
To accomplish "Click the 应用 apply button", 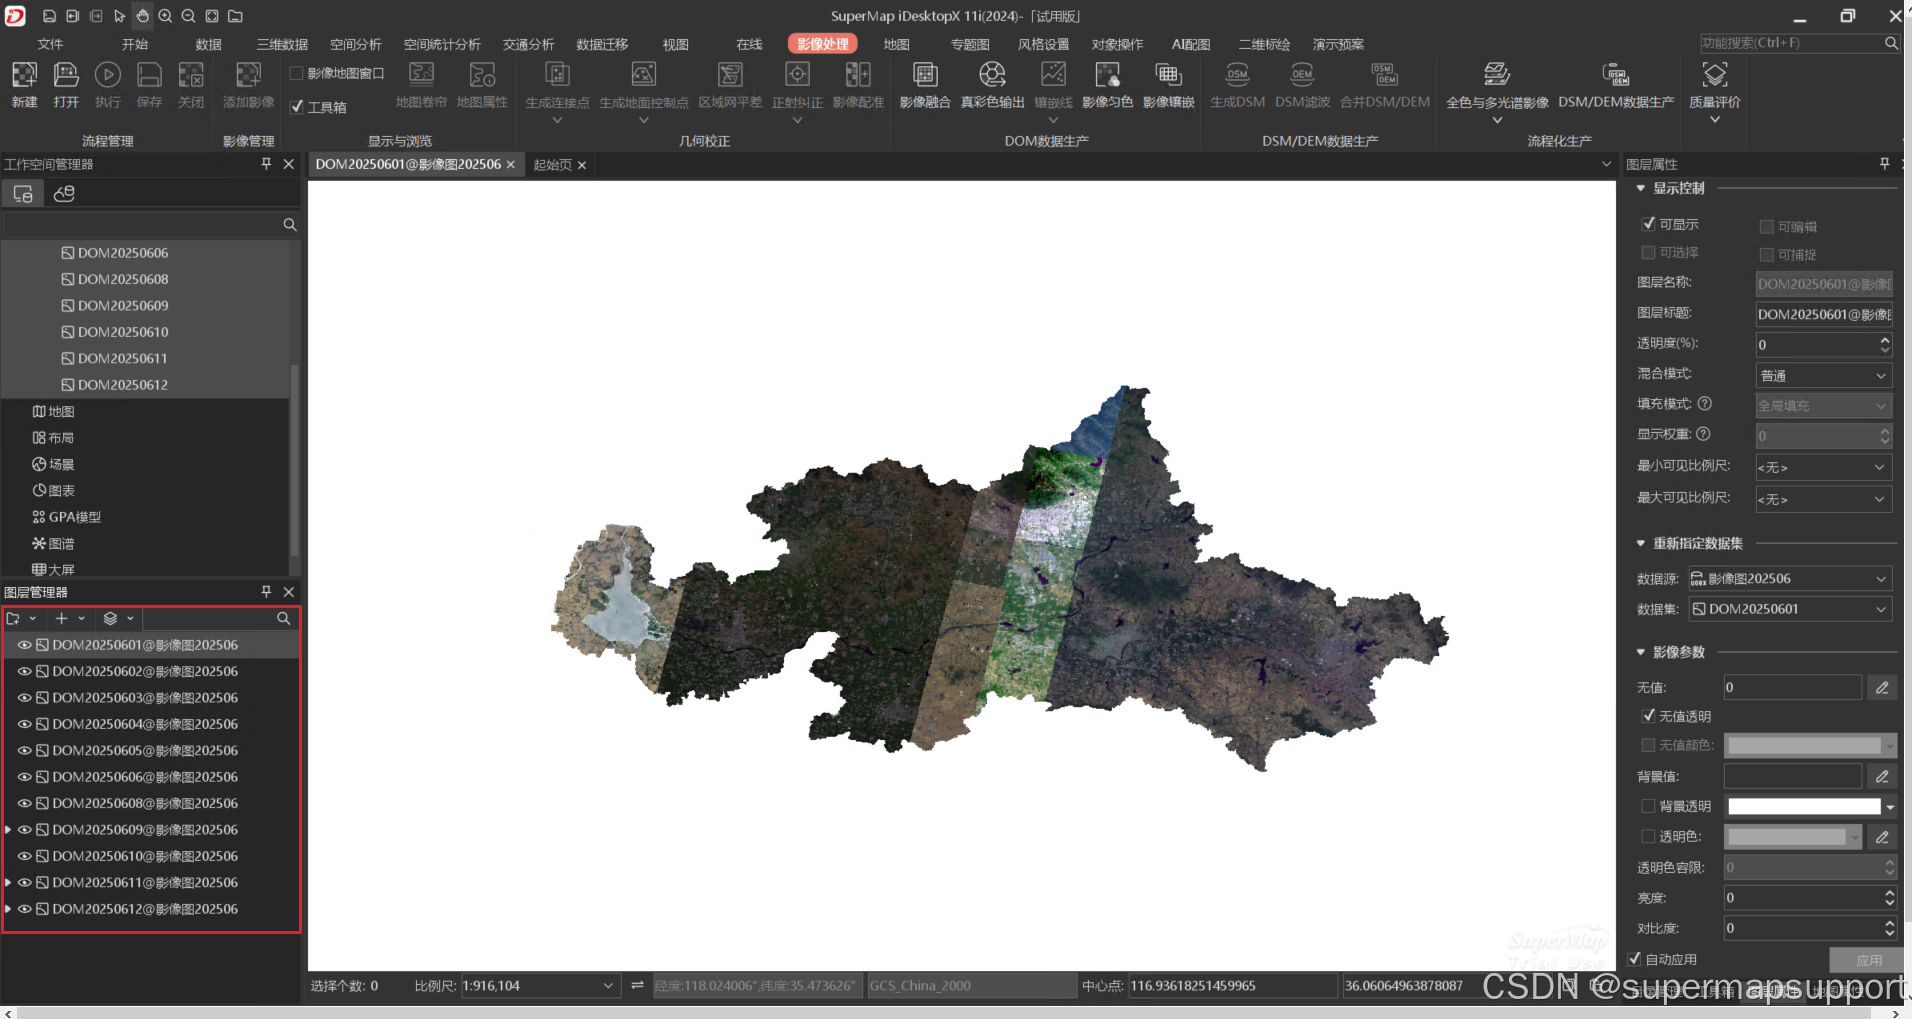I will click(x=1868, y=960).
